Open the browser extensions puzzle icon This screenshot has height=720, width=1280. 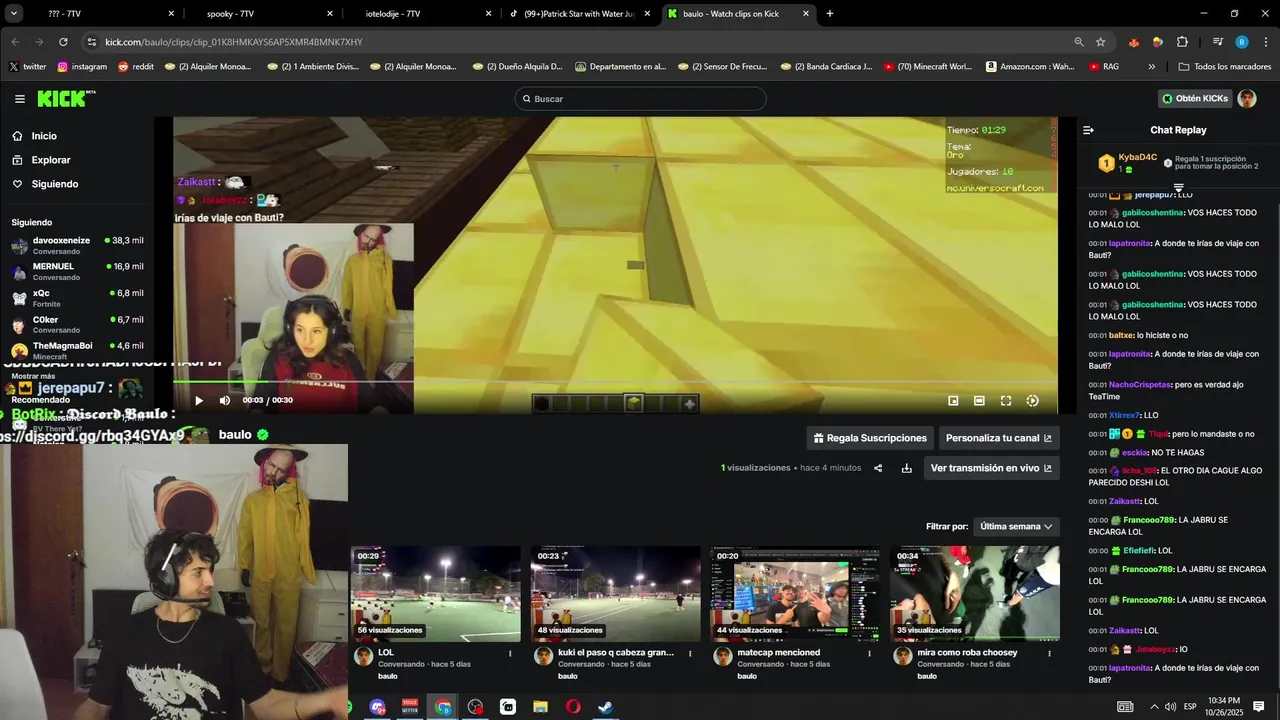coord(1183,42)
